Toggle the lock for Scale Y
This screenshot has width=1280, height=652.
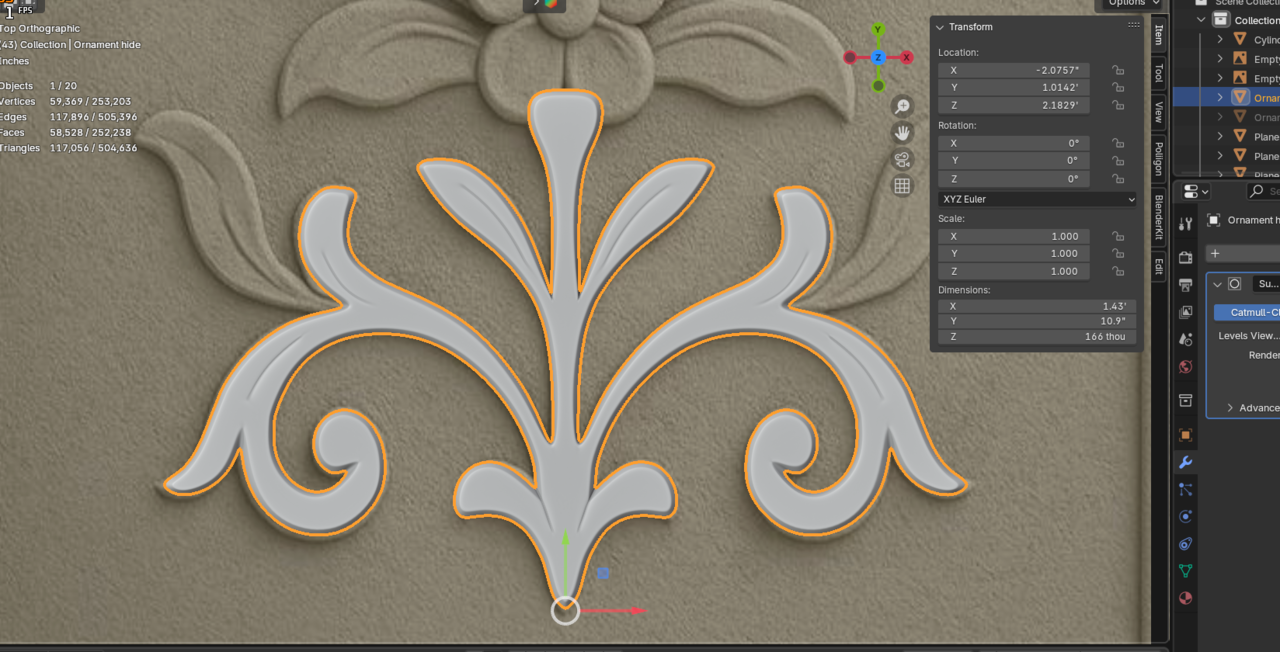(x=1118, y=253)
